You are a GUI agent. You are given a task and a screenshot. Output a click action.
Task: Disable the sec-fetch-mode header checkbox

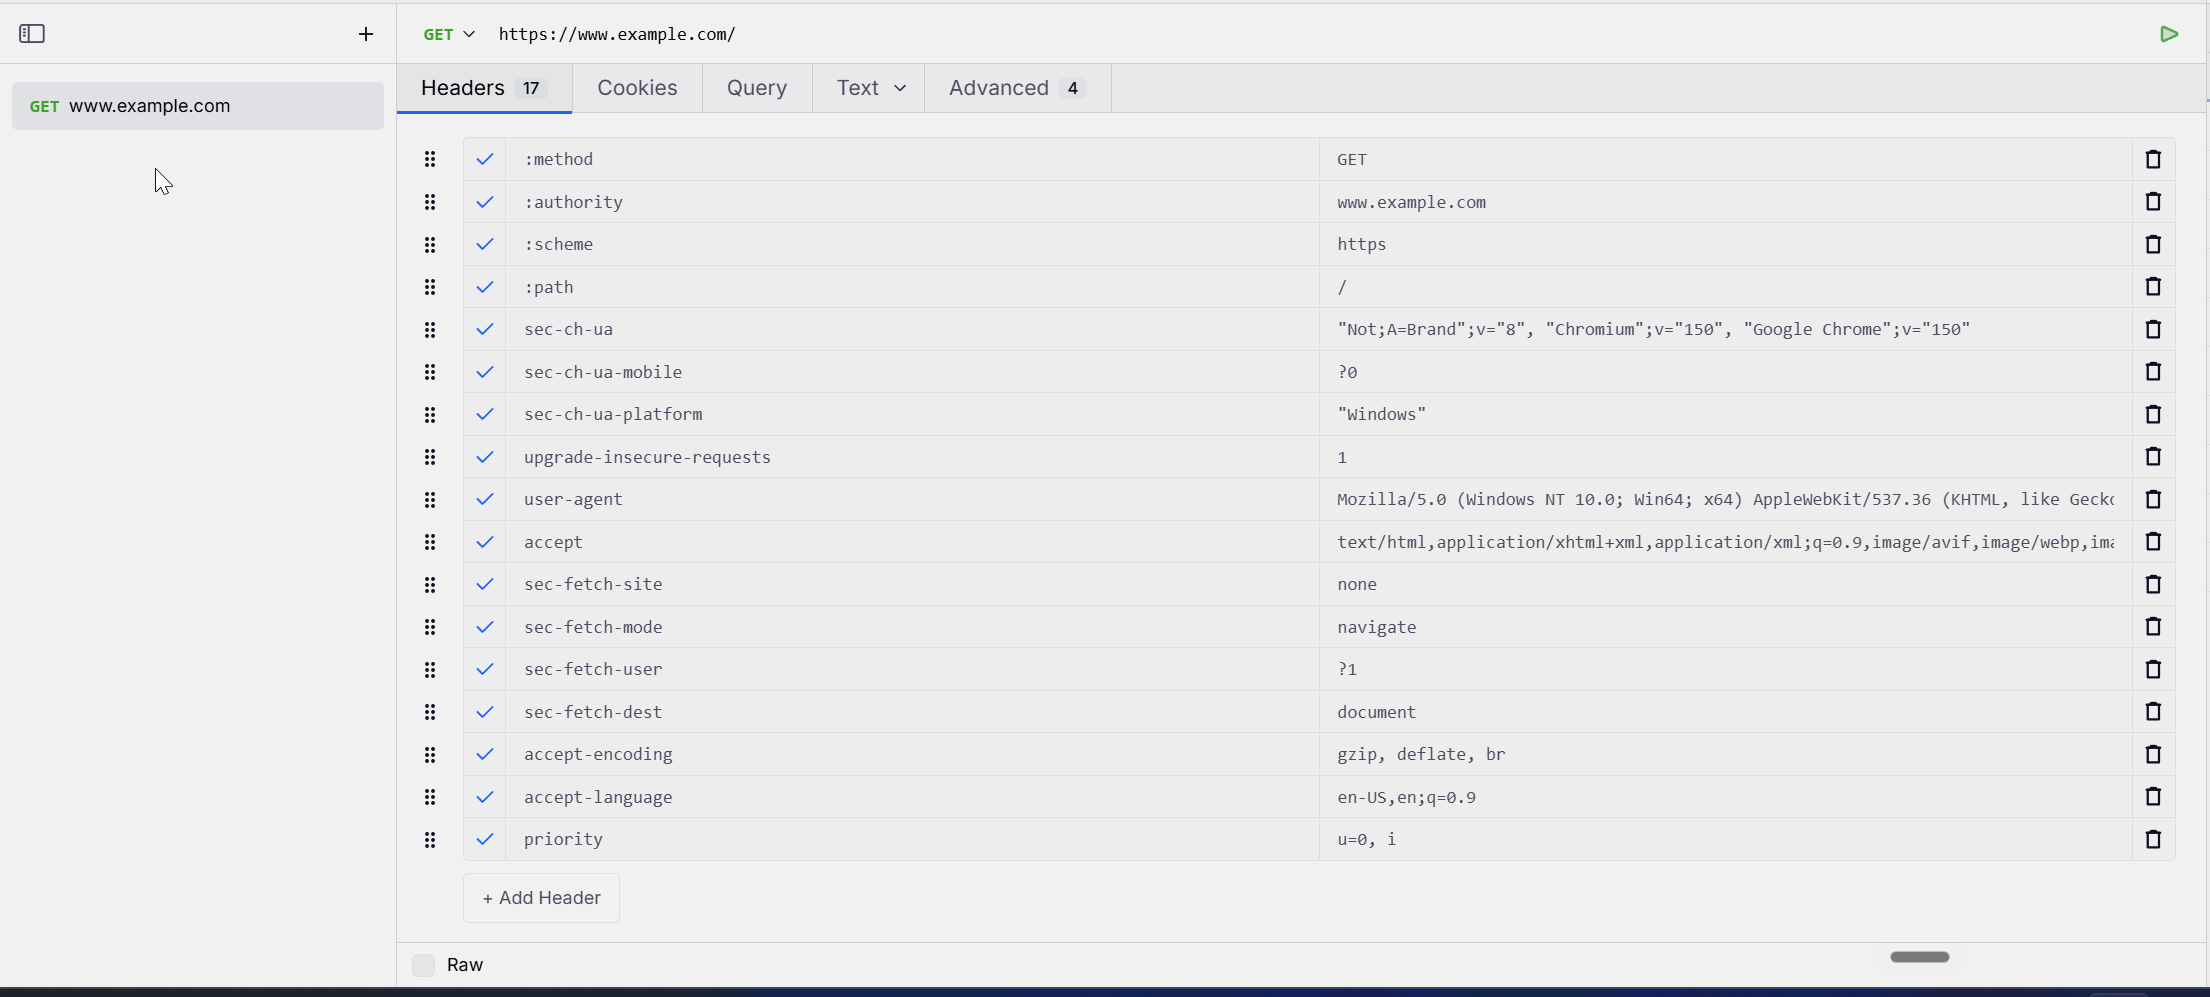tap(485, 627)
